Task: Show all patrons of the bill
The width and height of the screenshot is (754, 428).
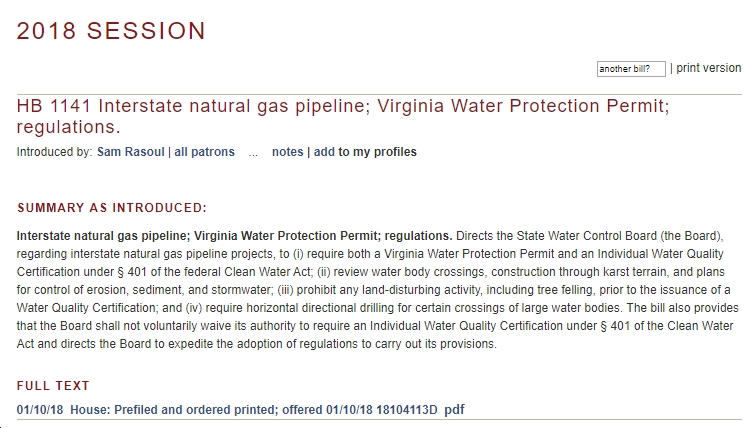Action: (204, 152)
